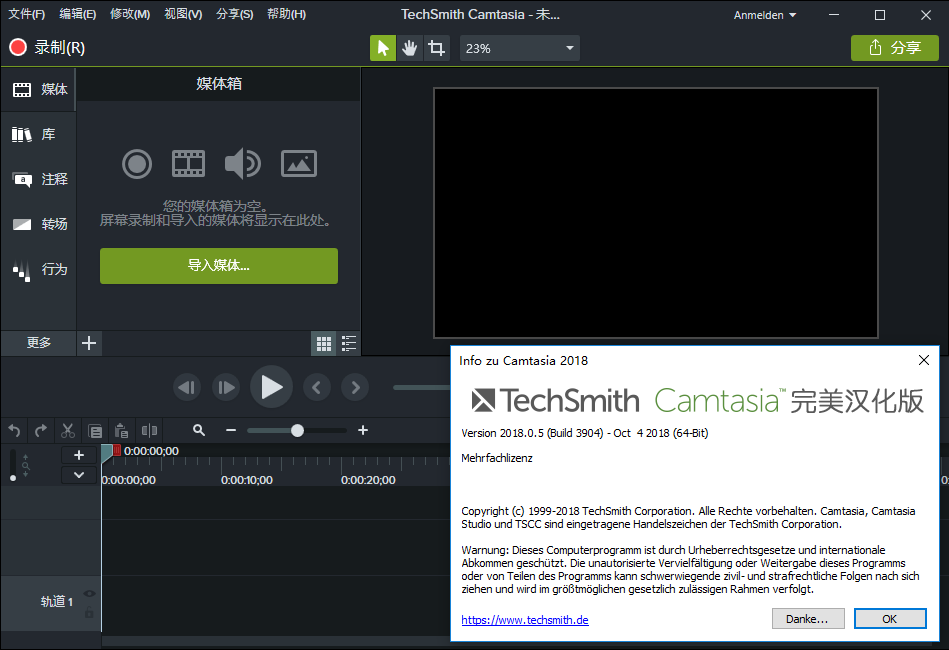Expand the track options chevron below add-track
The image size is (949, 650).
79,475
